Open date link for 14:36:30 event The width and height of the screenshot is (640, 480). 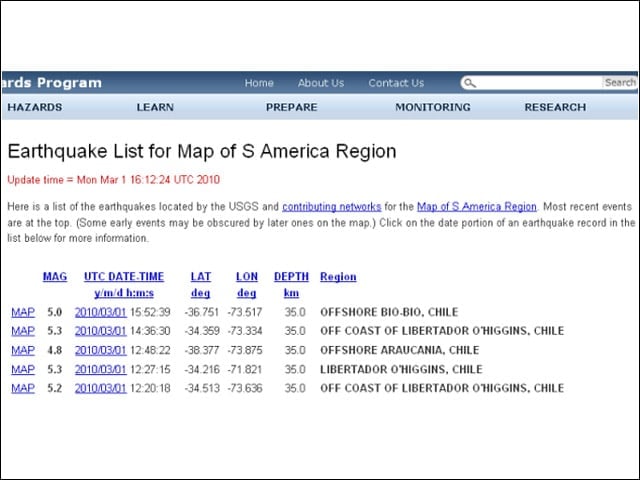click(x=100, y=331)
